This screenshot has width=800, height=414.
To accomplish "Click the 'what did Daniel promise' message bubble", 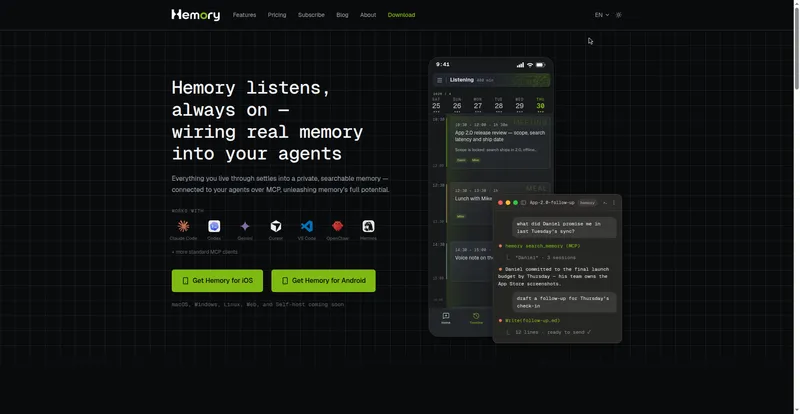I will click(x=564, y=228).
